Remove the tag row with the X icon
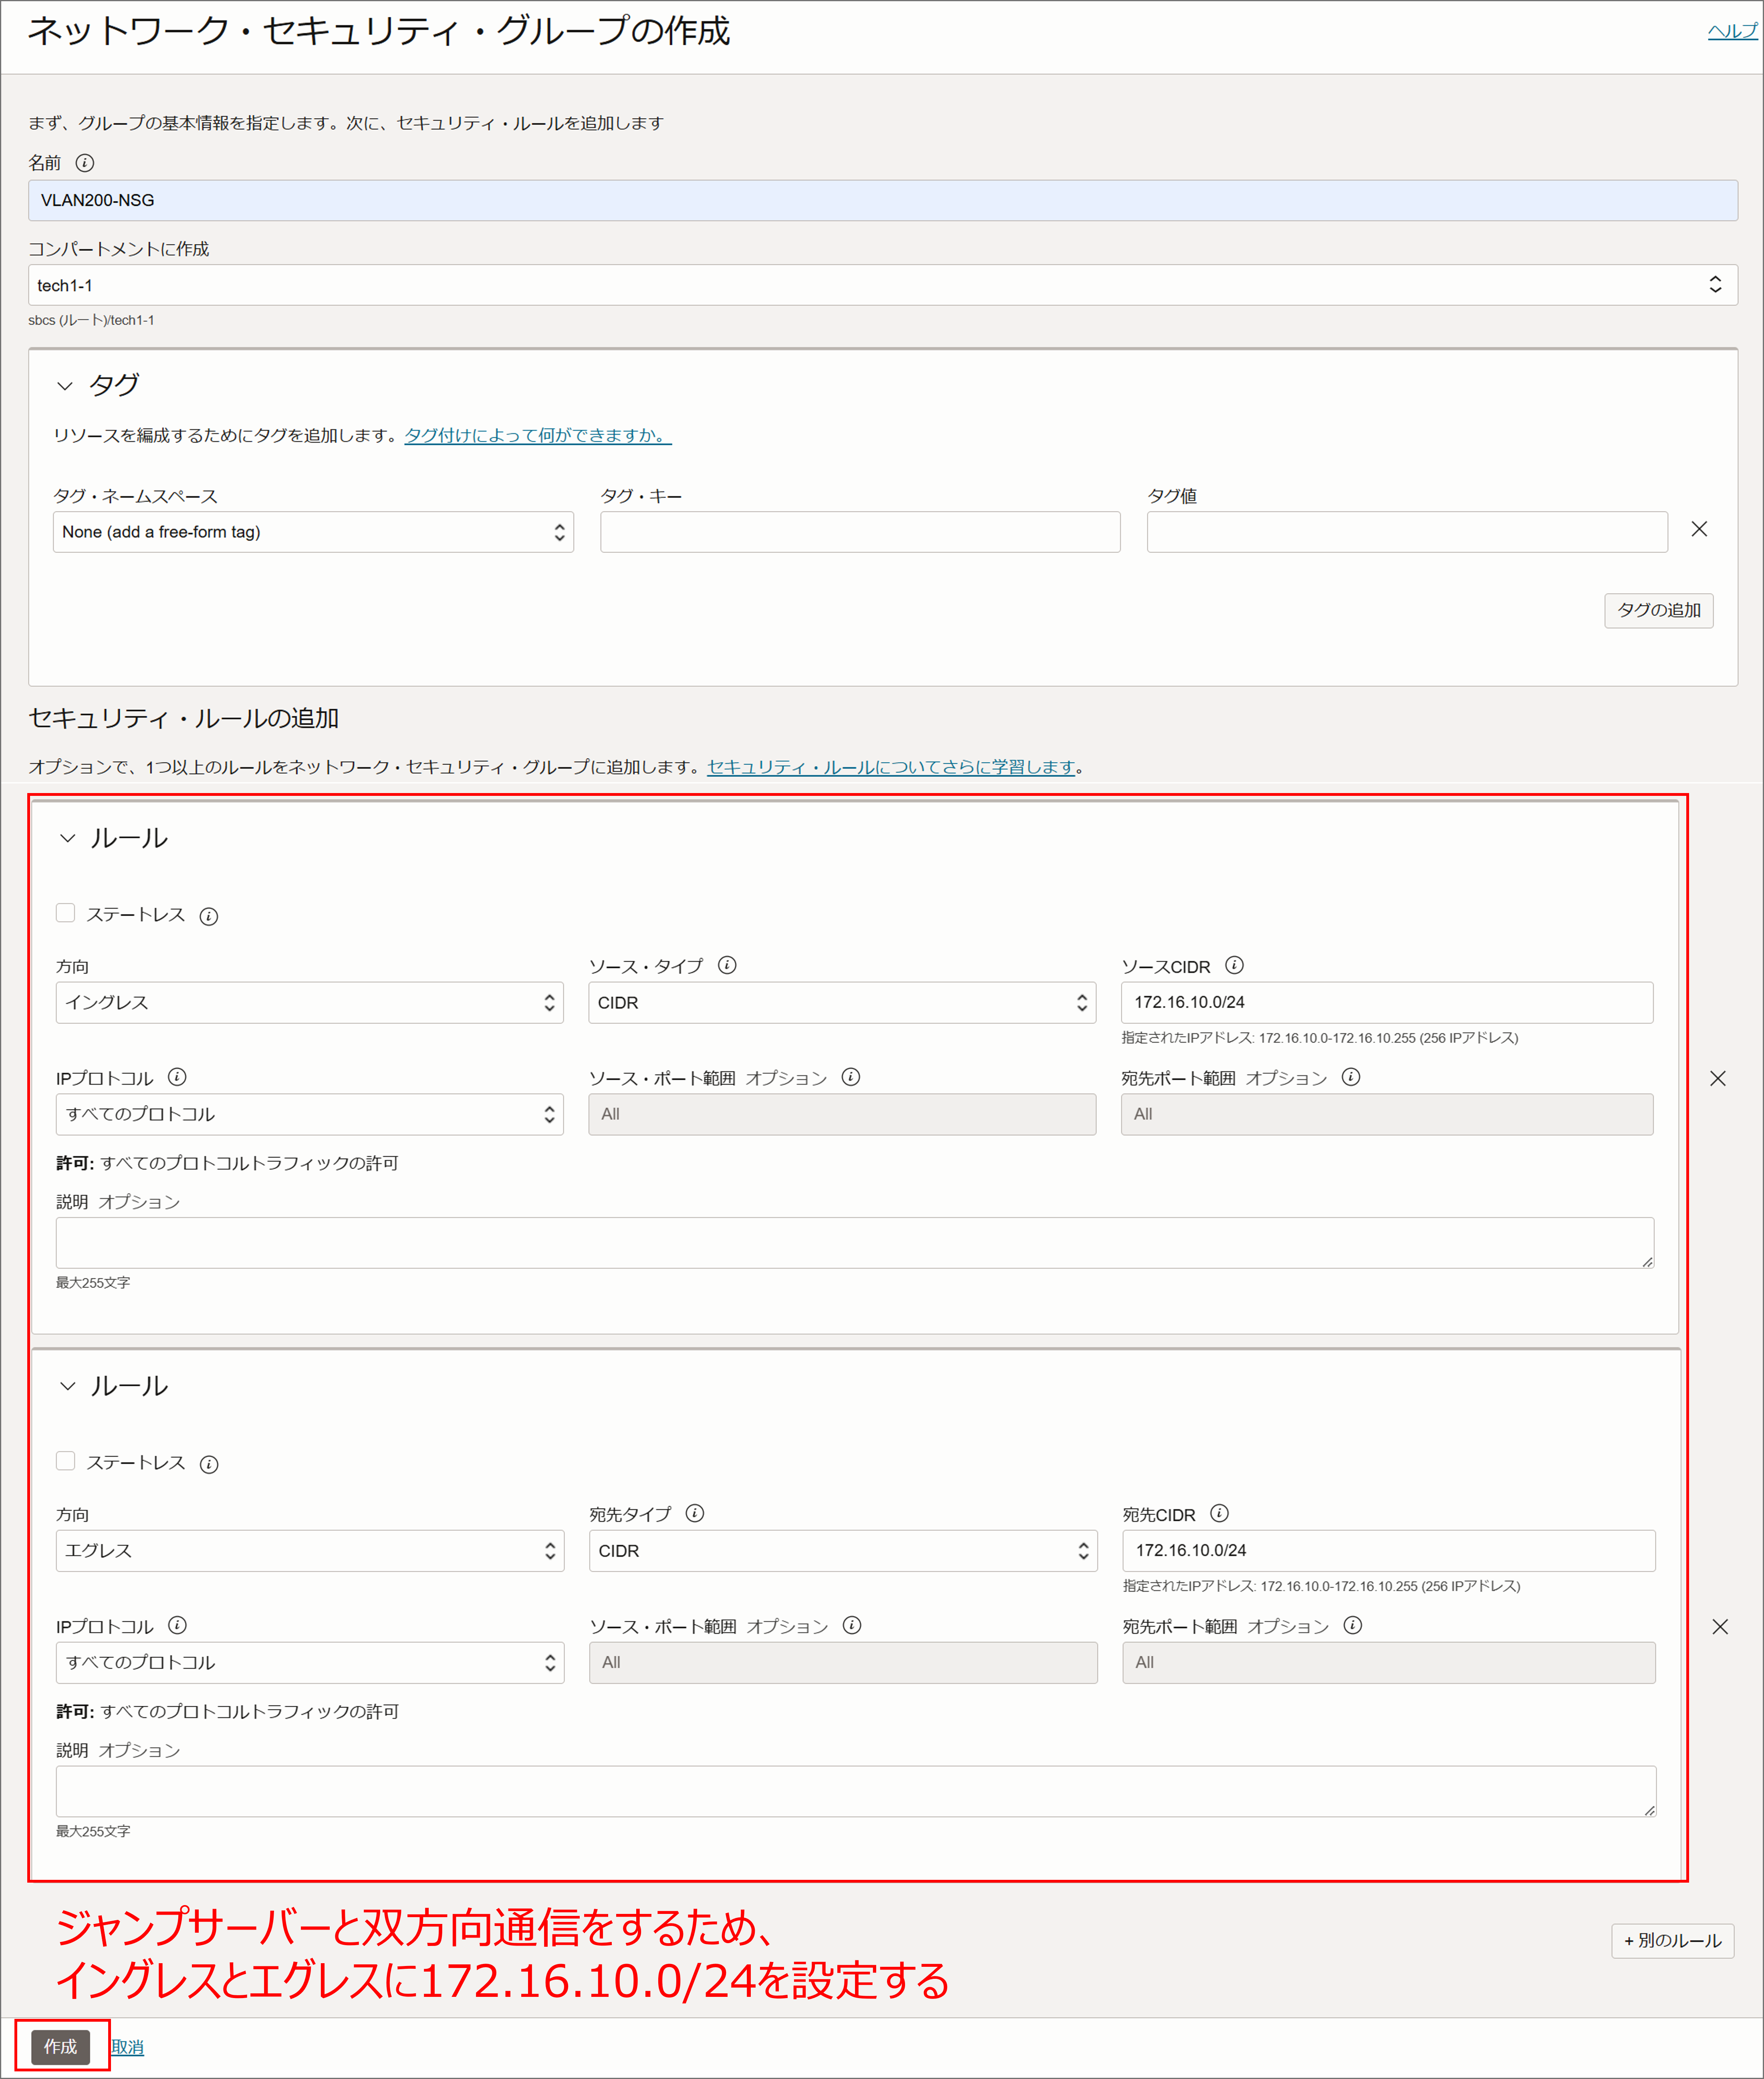The width and height of the screenshot is (1764, 2079). tap(1699, 529)
